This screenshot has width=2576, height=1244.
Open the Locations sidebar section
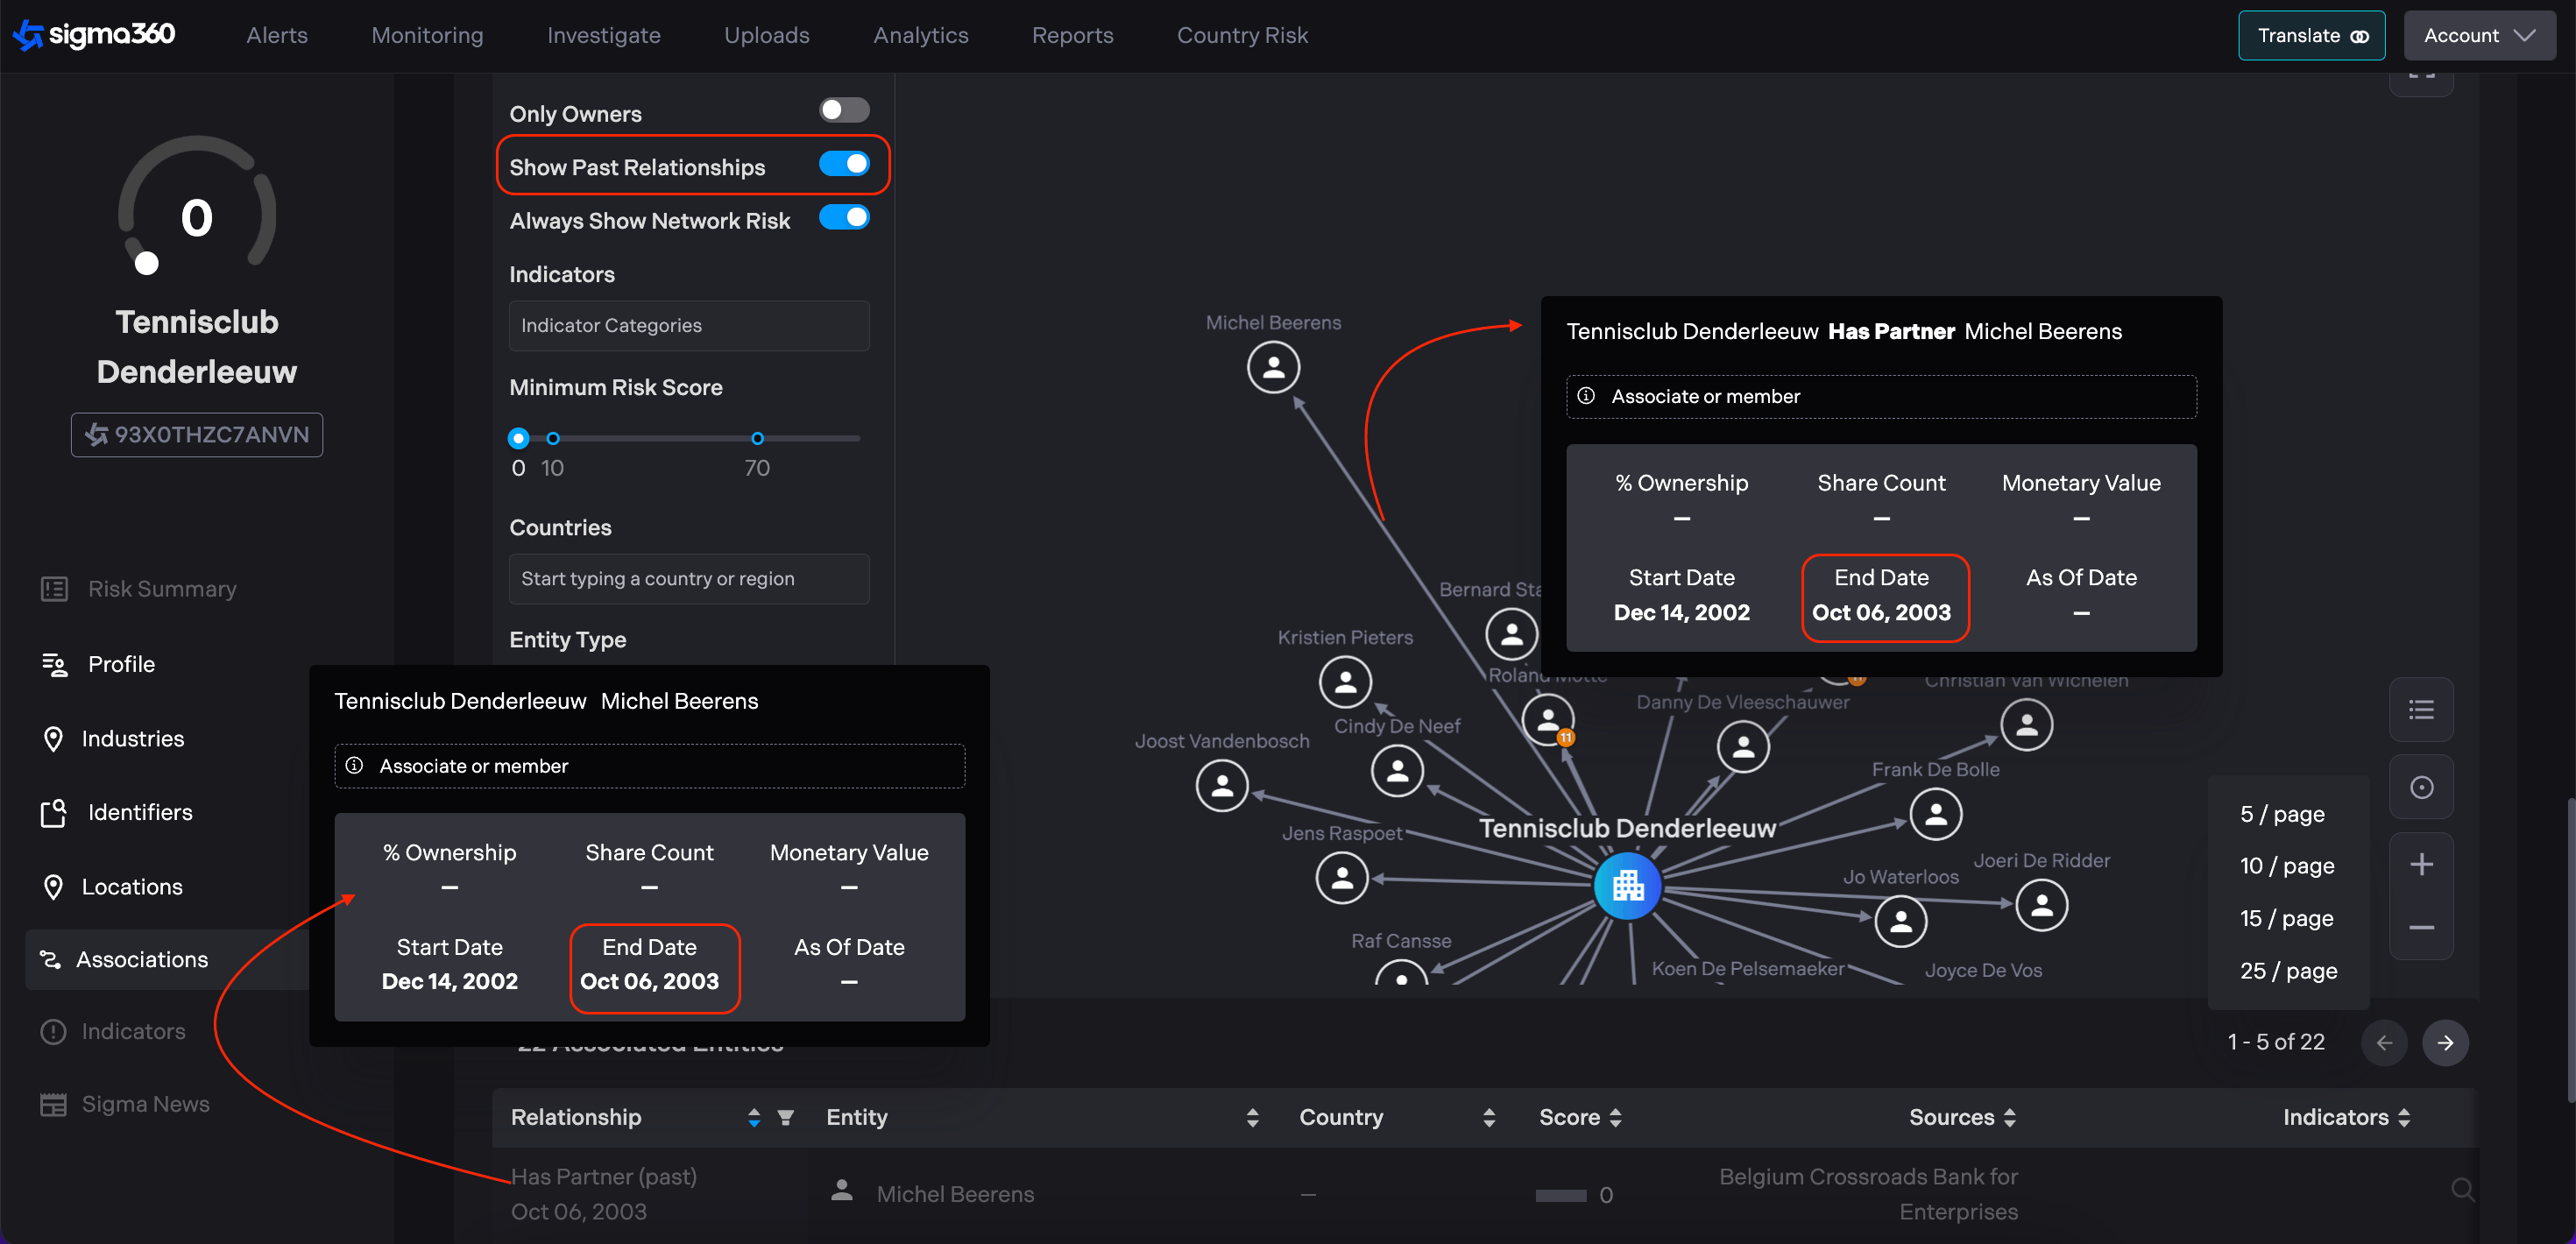tap(131, 886)
